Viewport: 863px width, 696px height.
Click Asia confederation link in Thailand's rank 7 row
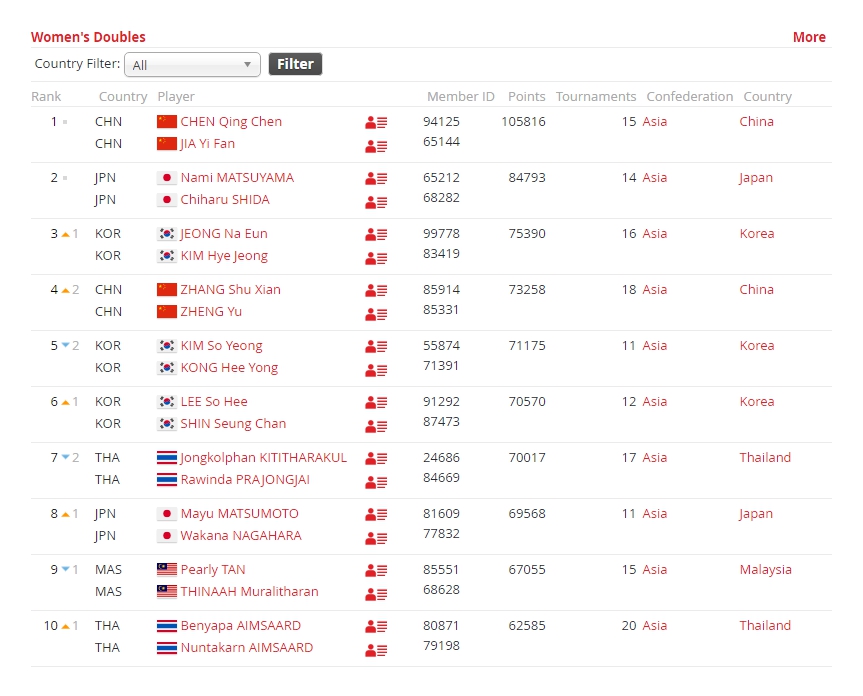click(654, 458)
